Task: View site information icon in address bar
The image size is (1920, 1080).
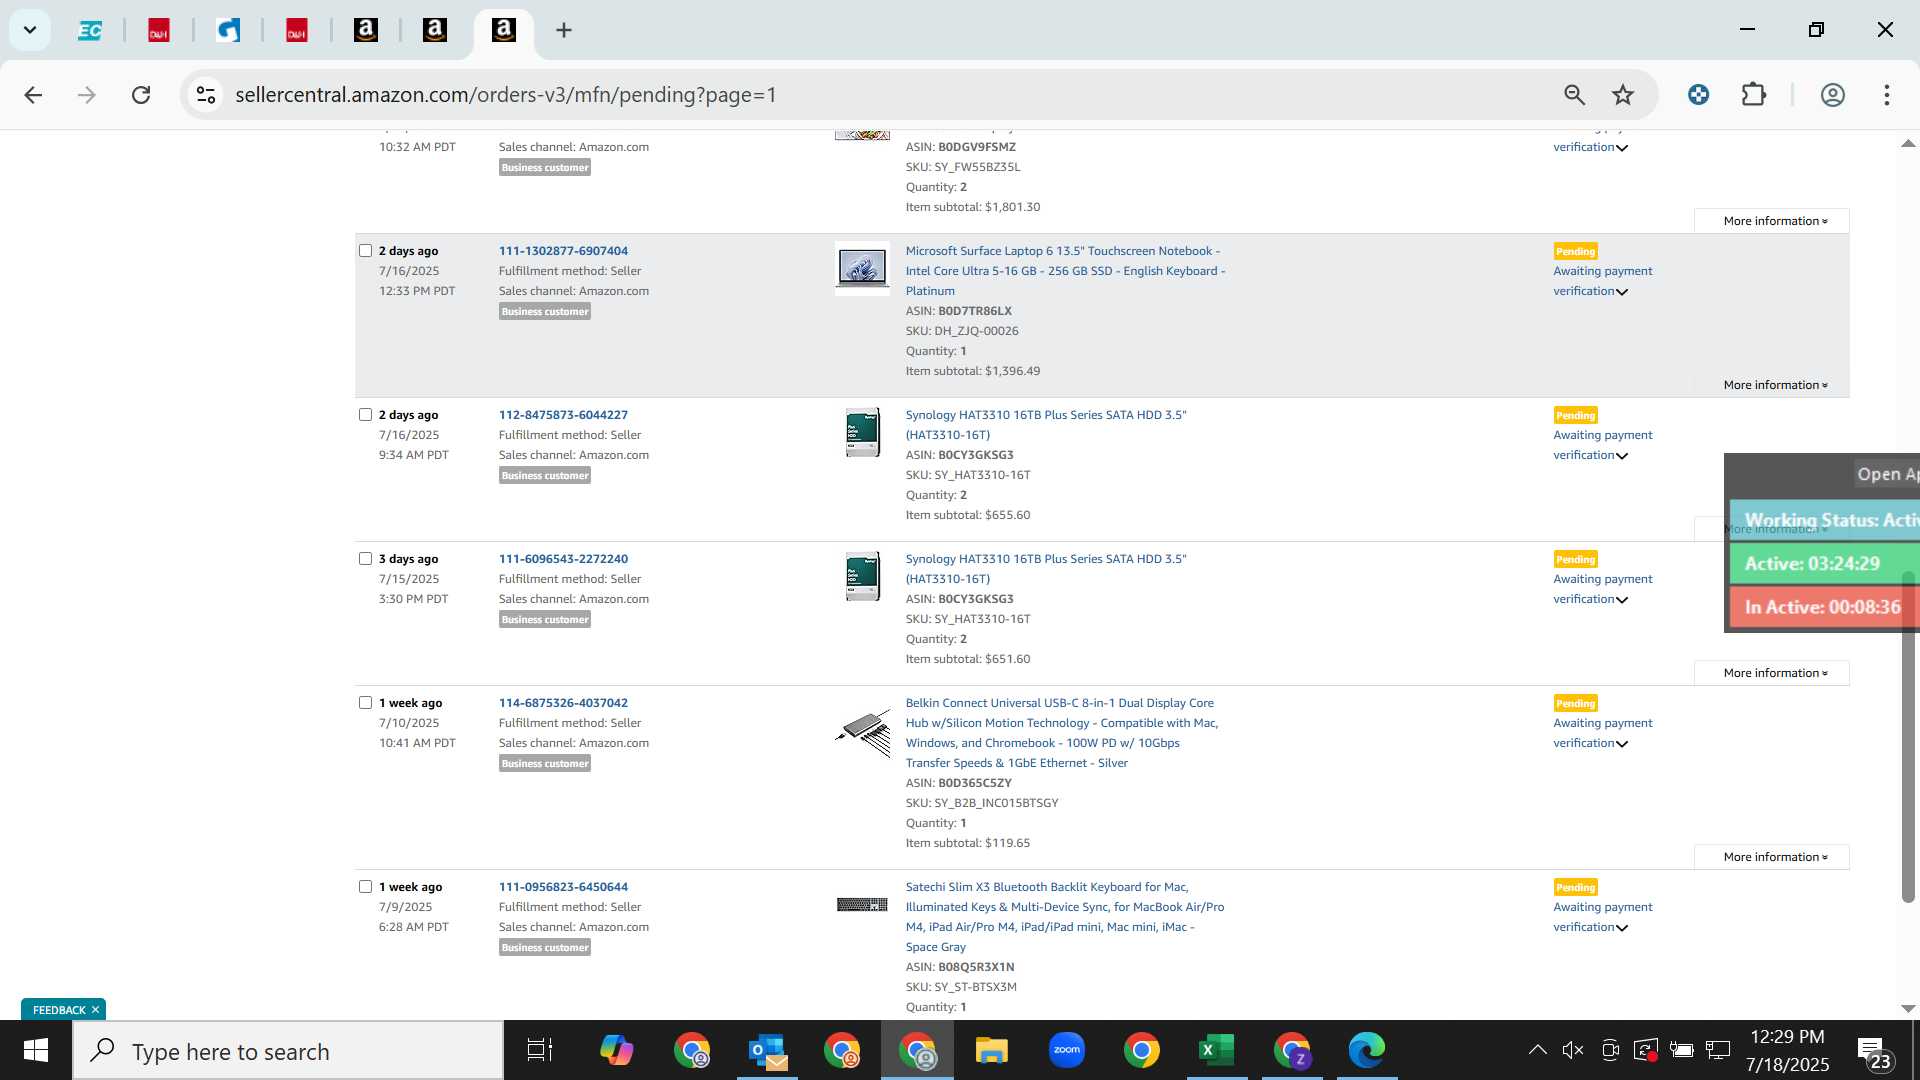Action: (206, 95)
